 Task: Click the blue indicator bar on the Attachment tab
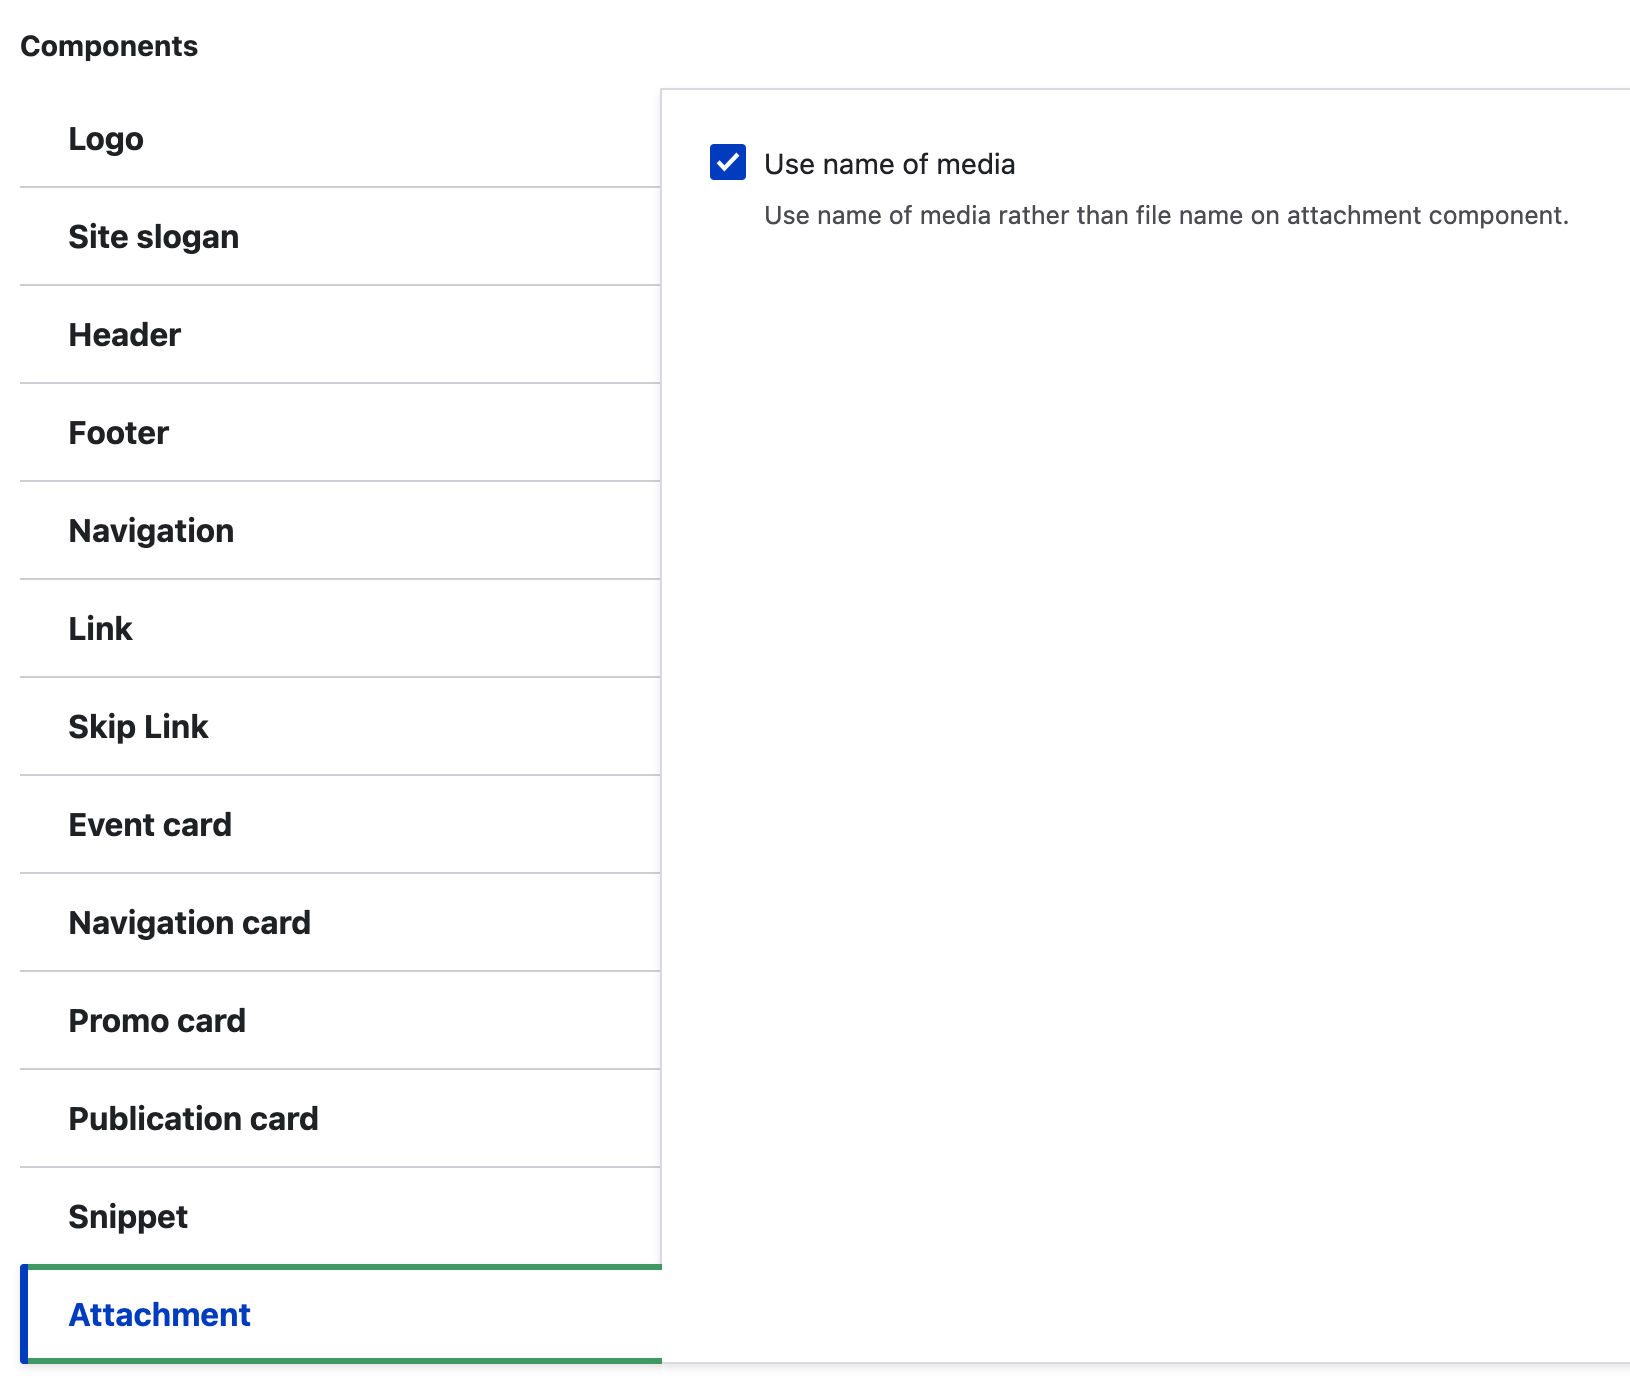click(24, 1314)
